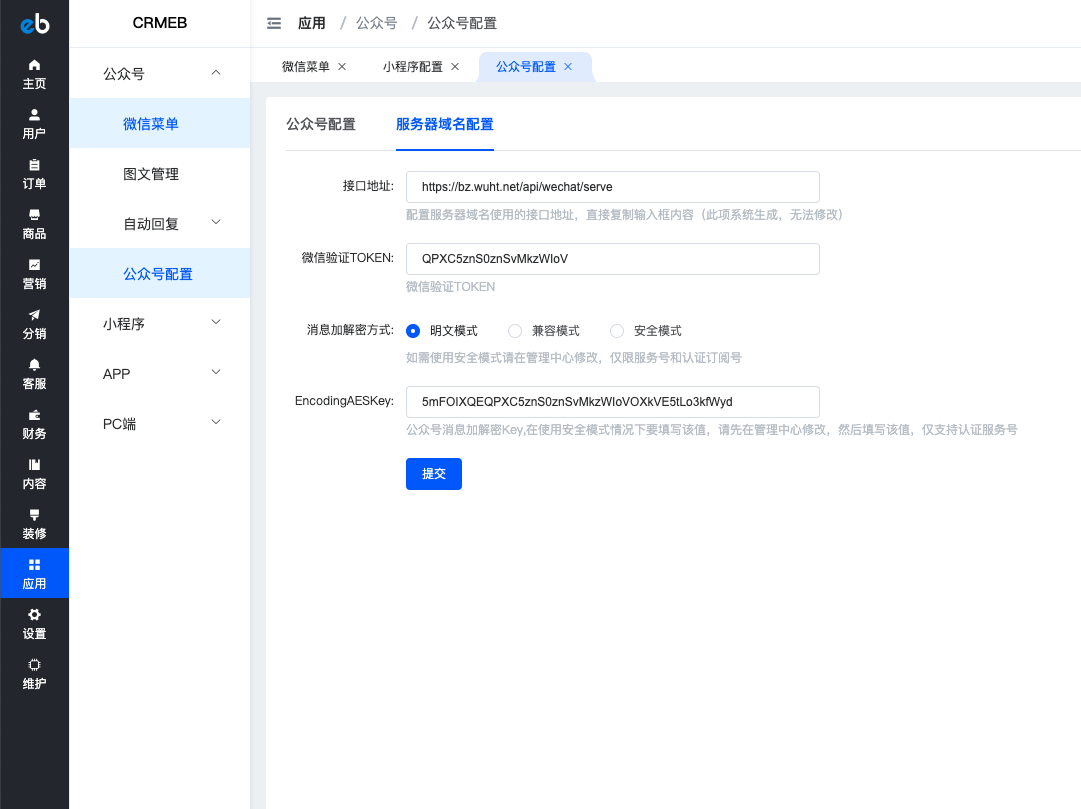Click the 客服 customer service bell icon

pyautogui.click(x=34, y=365)
